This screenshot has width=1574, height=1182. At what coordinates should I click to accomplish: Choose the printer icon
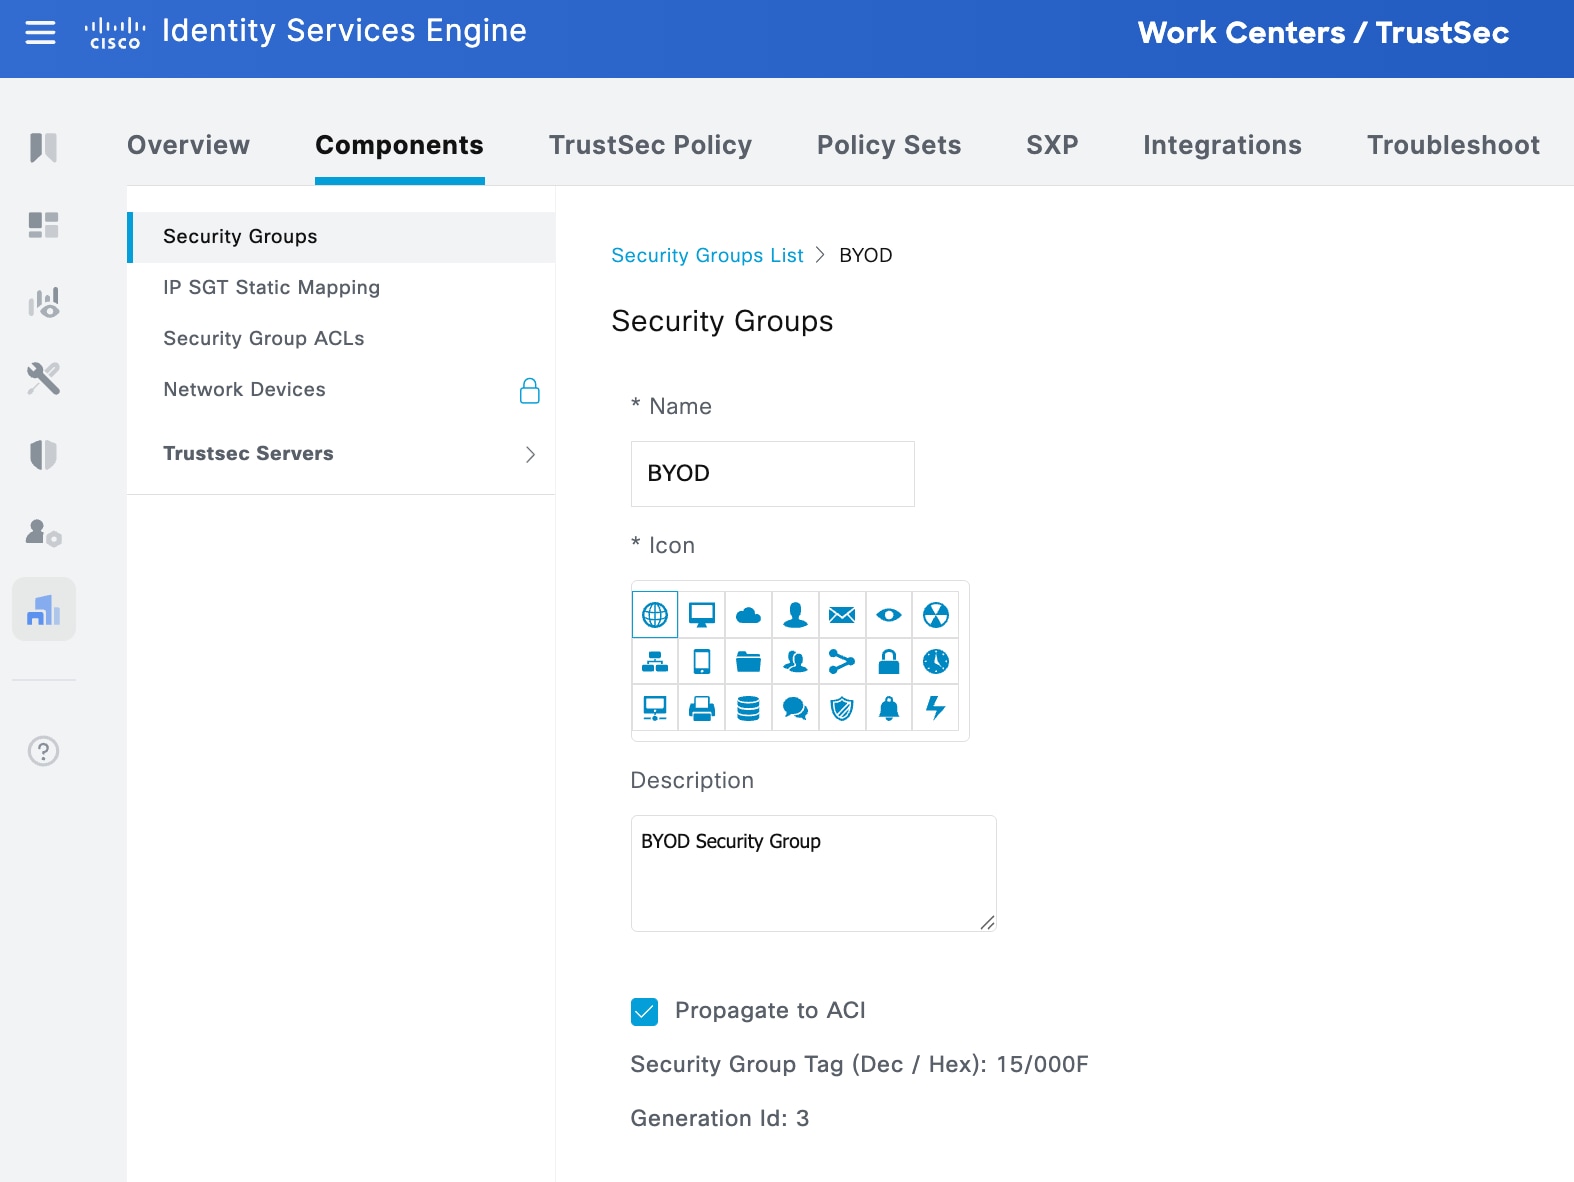click(702, 708)
